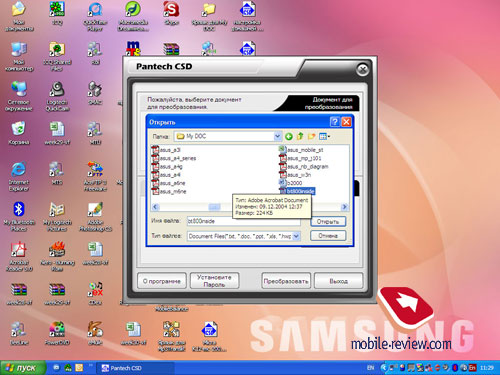The height and width of the screenshot is (375, 500).
Task: Open the CDex desktop icon
Action: coord(95,293)
